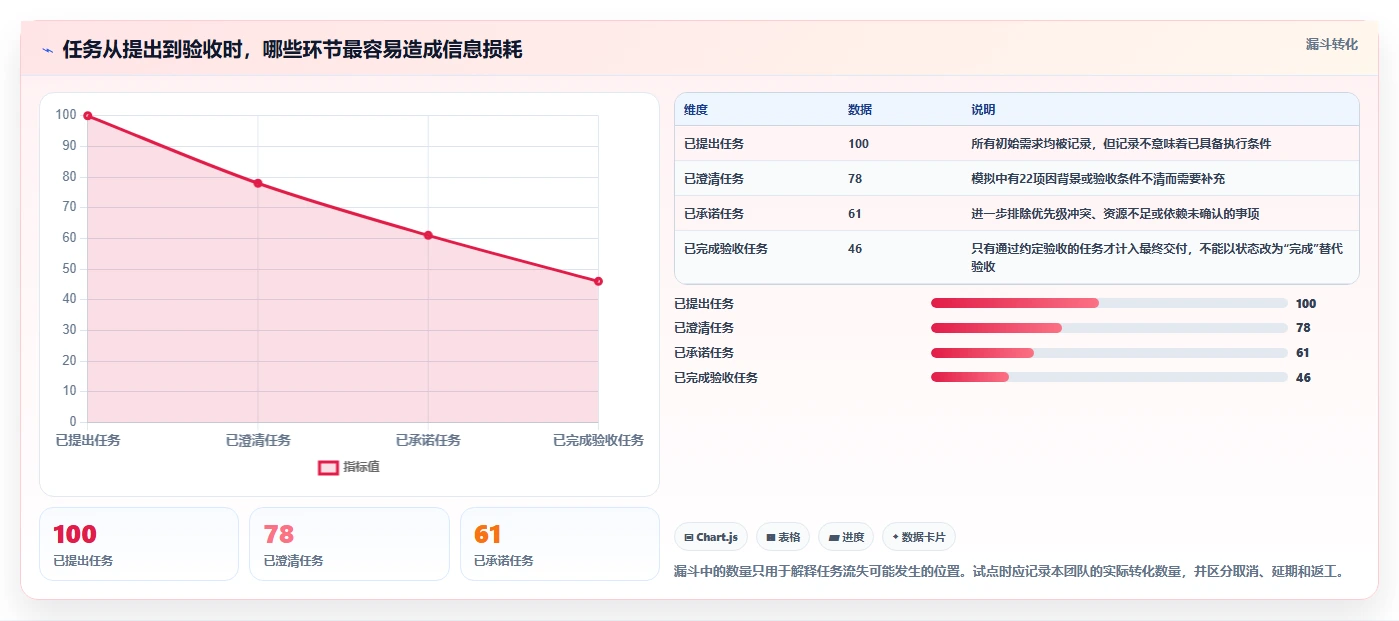
Task: Click the chart data point at 78
Action: click(x=258, y=183)
